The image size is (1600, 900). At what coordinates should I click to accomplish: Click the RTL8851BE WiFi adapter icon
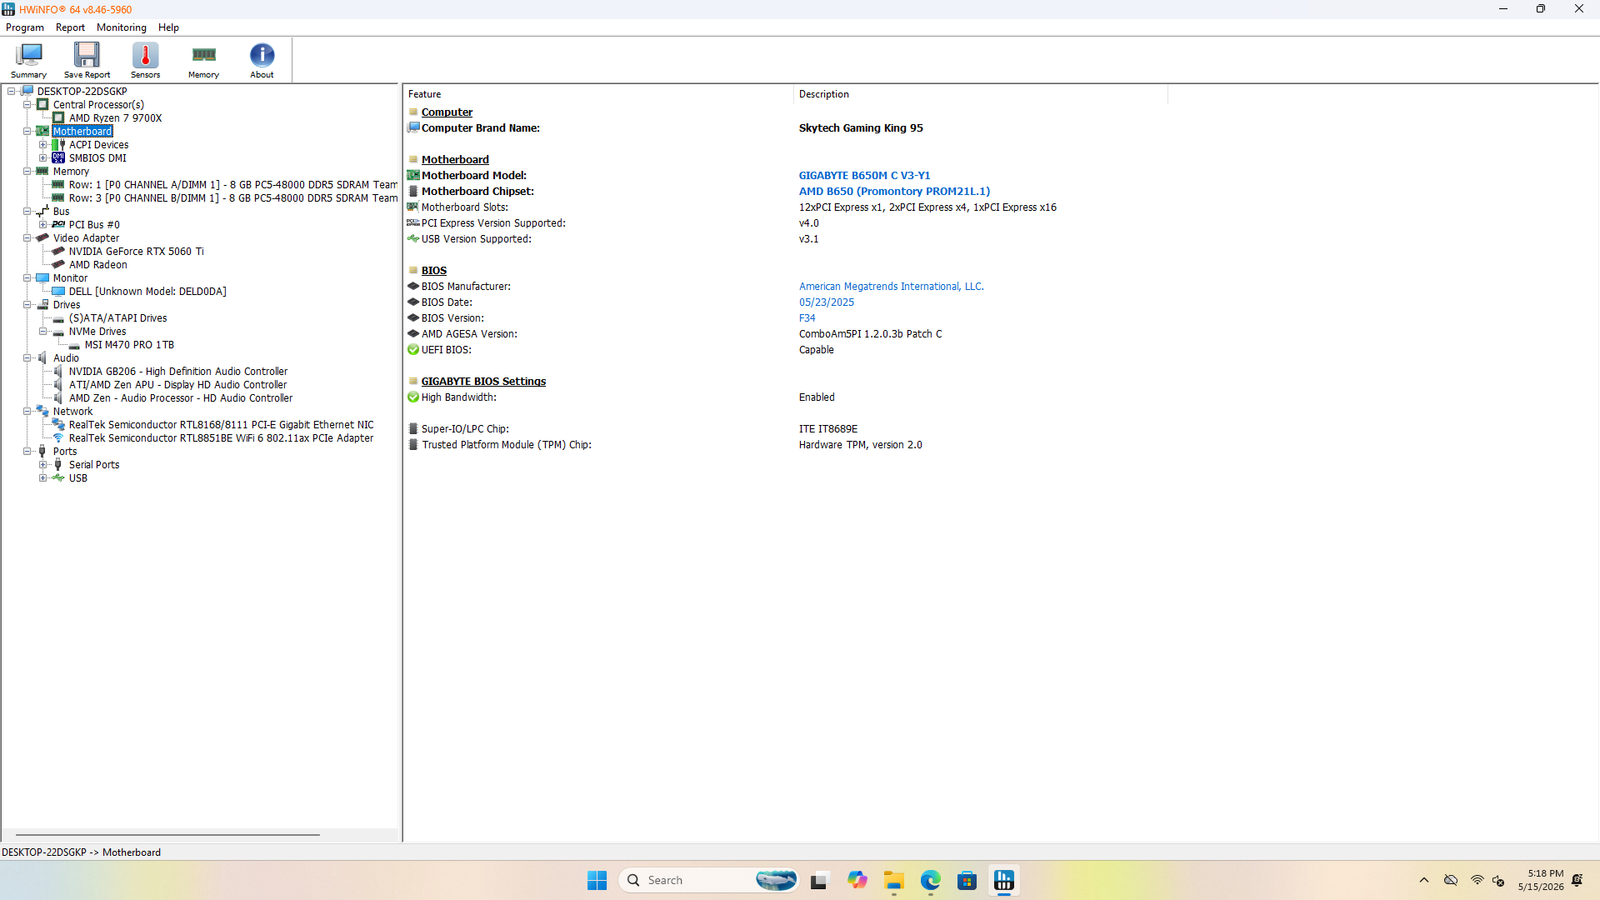(x=59, y=438)
